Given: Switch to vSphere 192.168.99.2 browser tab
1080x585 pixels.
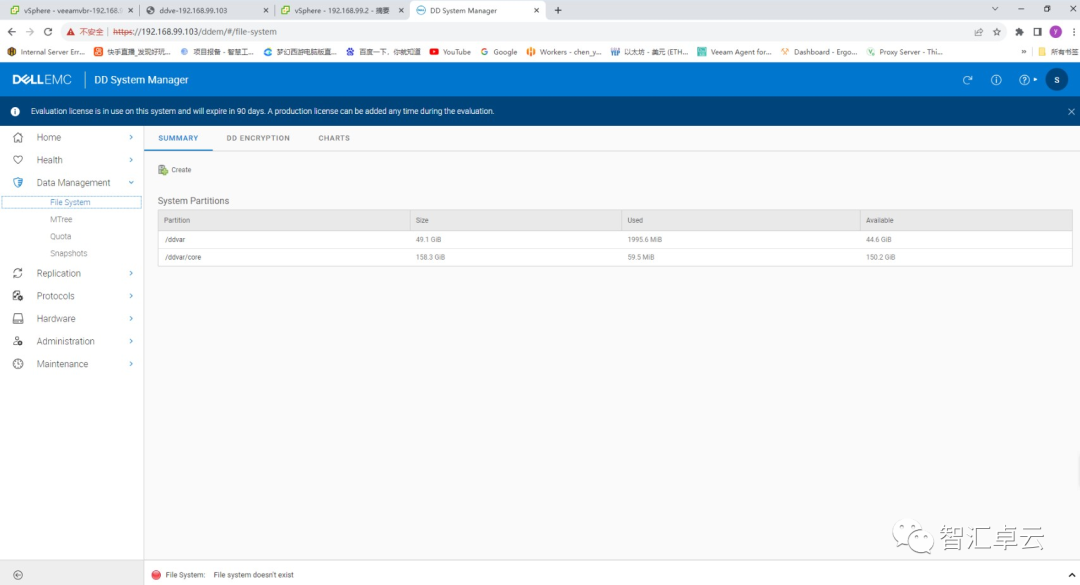Looking at the screenshot, I should pos(342,10).
